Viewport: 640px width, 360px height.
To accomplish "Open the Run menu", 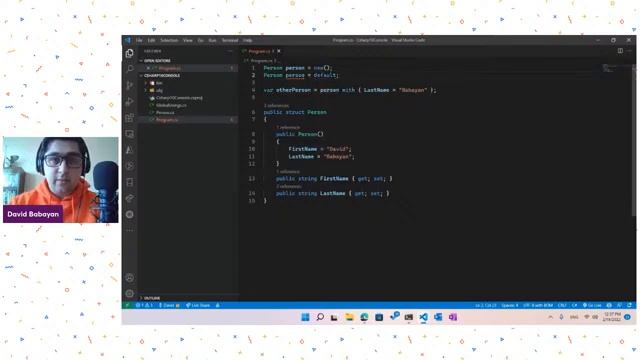I will (x=212, y=40).
